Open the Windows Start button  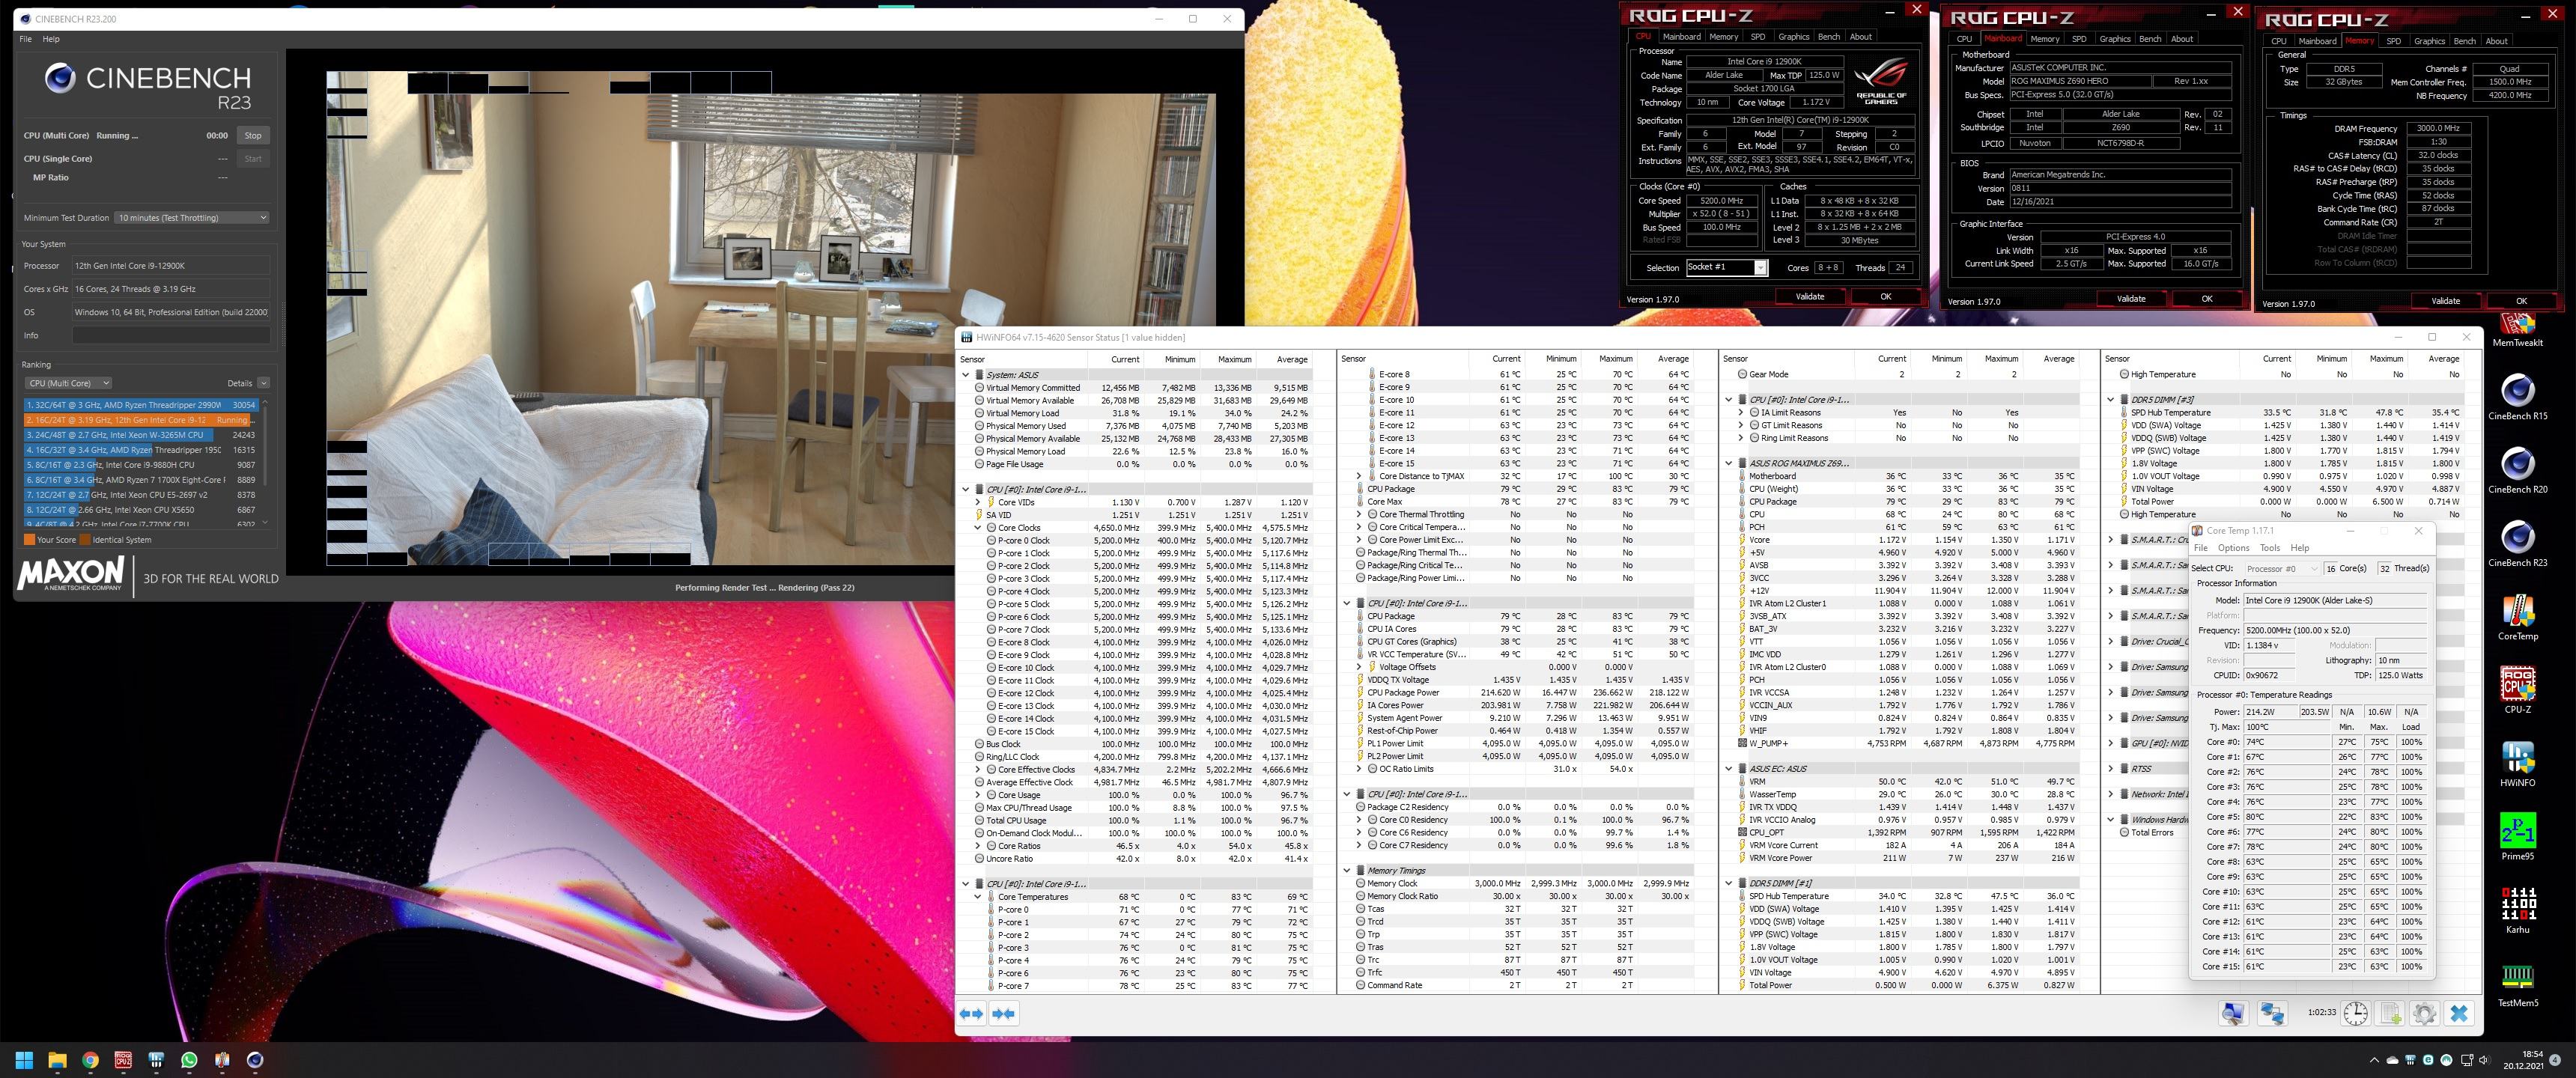(24, 1060)
